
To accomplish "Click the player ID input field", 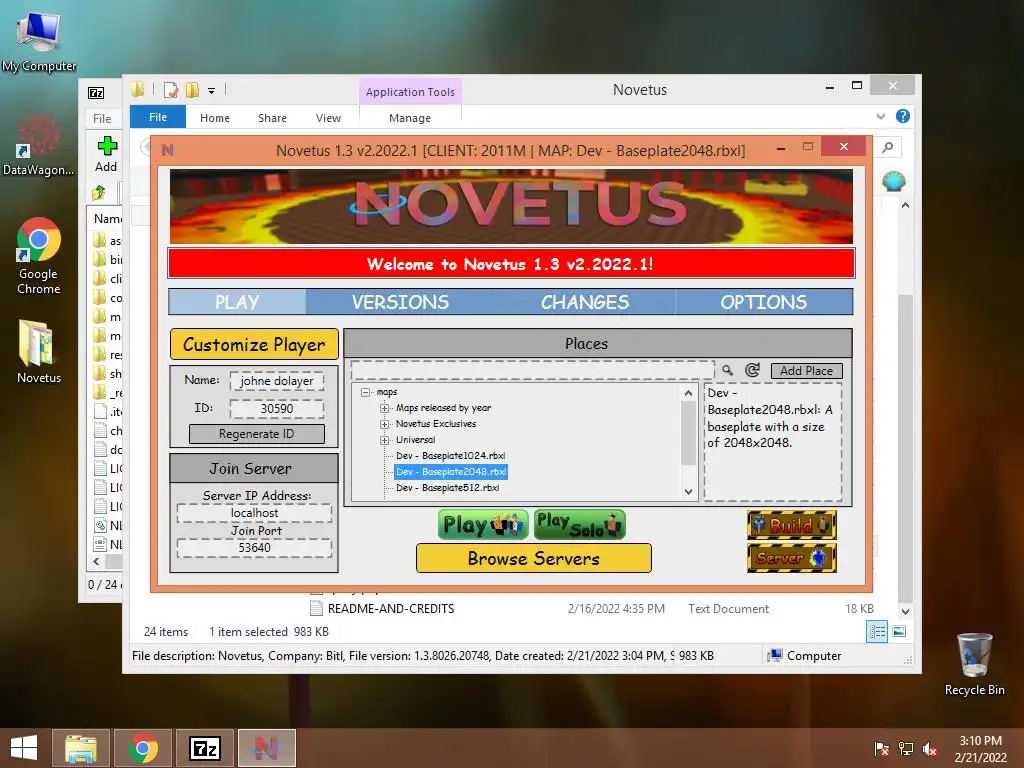I will 277,409.
